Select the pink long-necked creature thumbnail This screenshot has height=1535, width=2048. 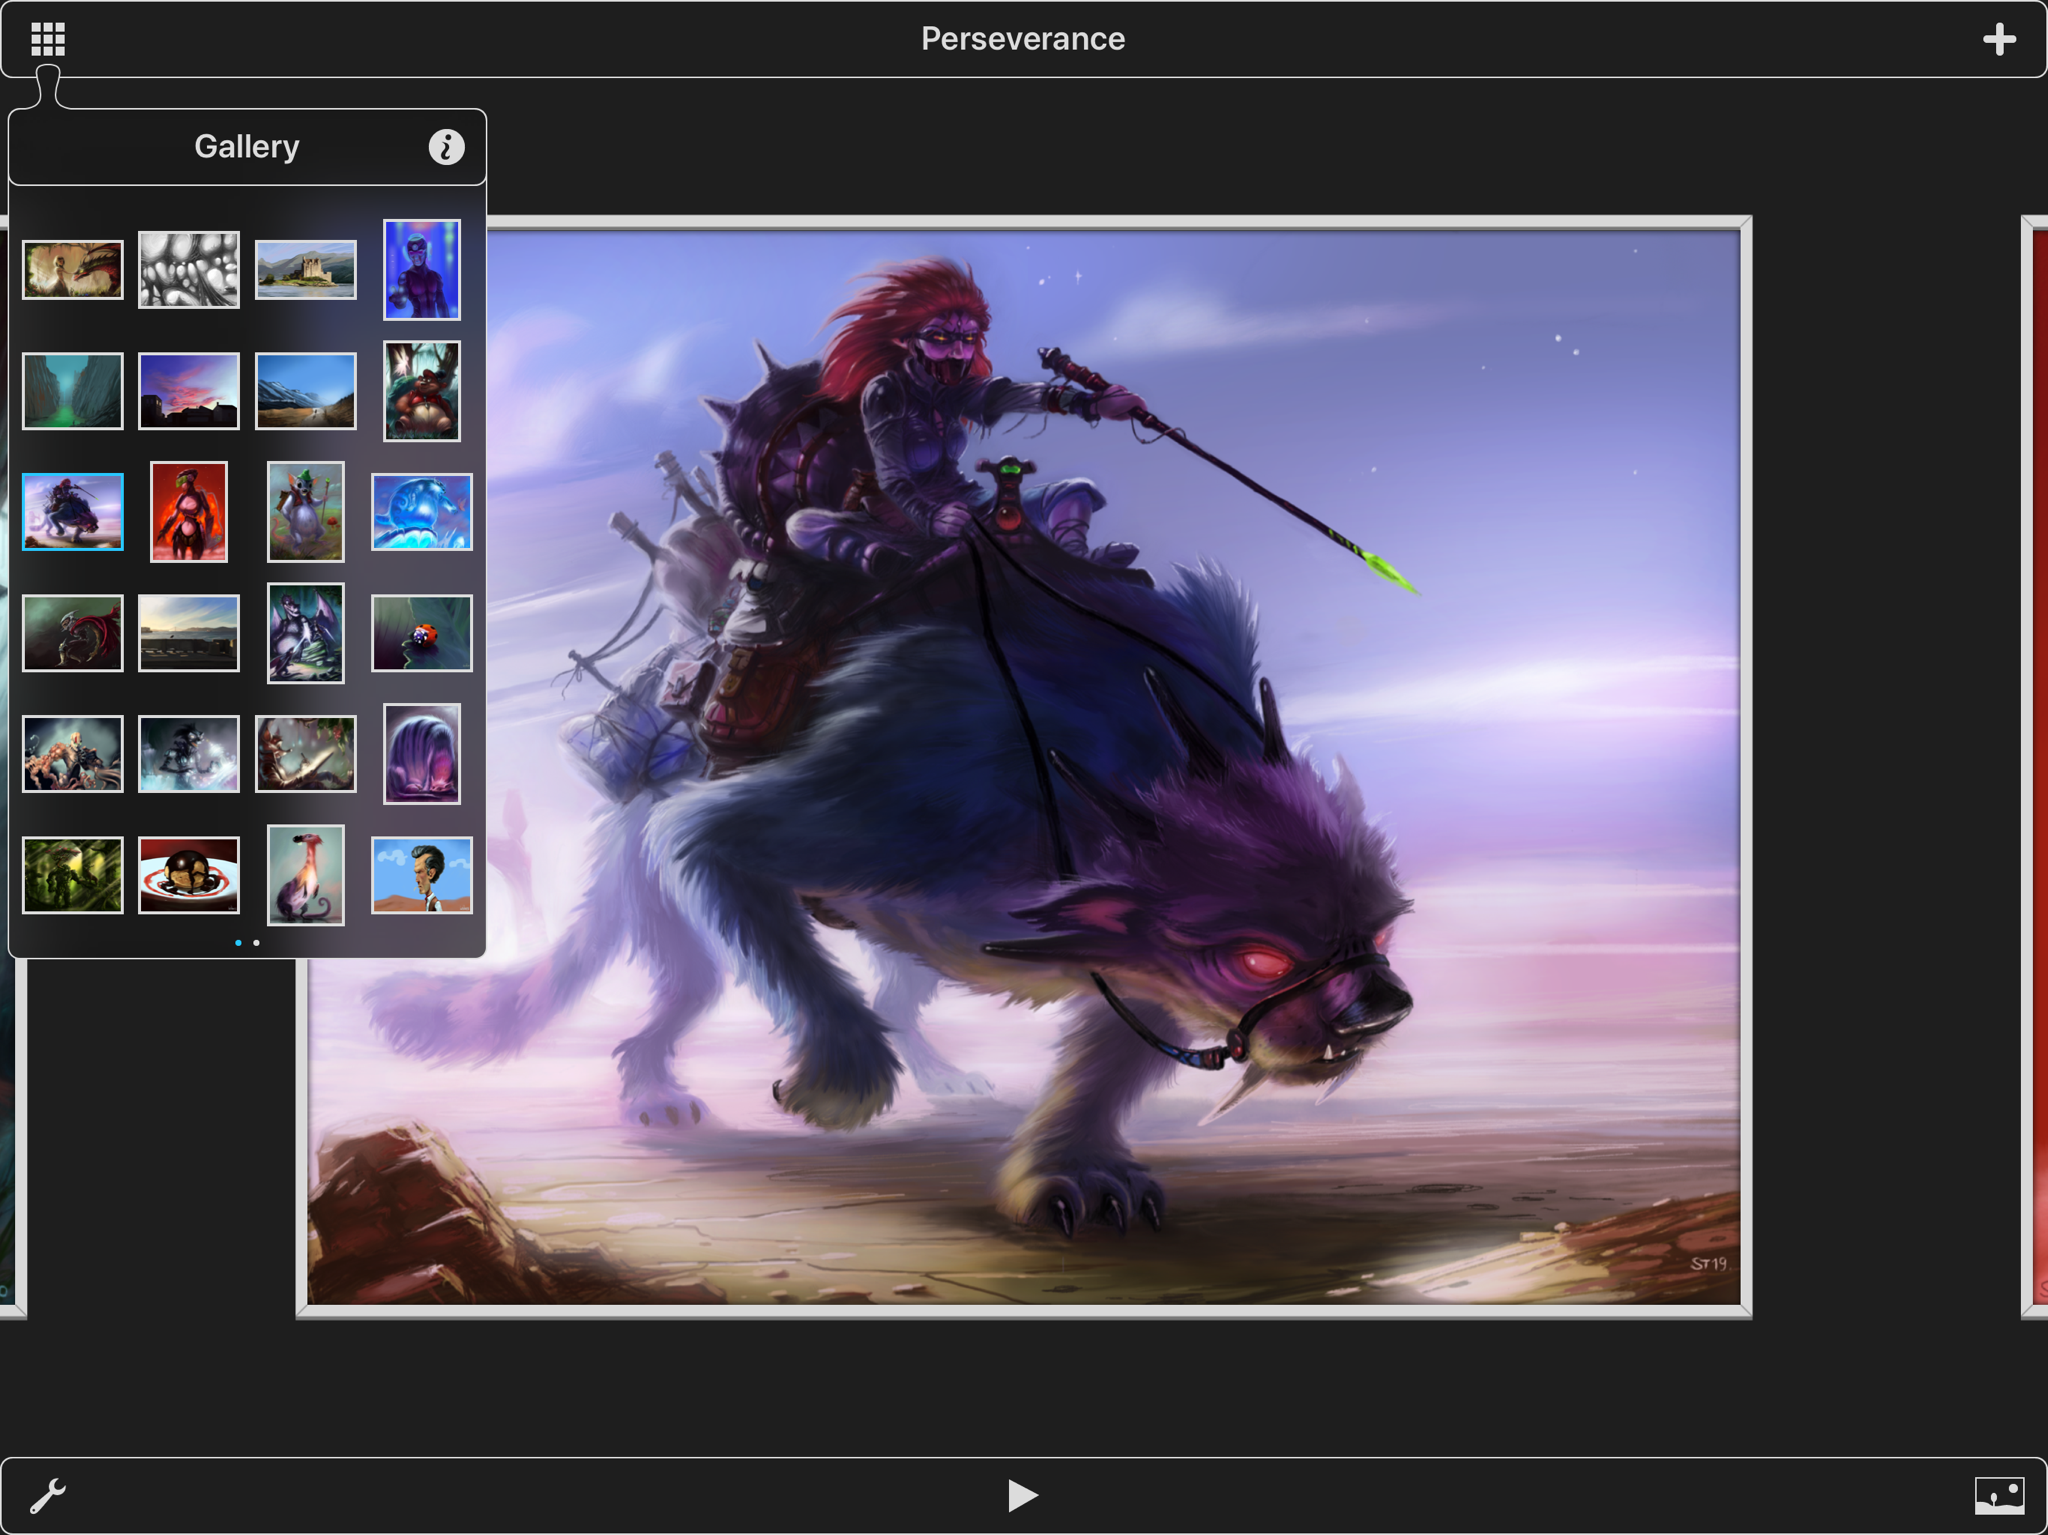coord(306,875)
